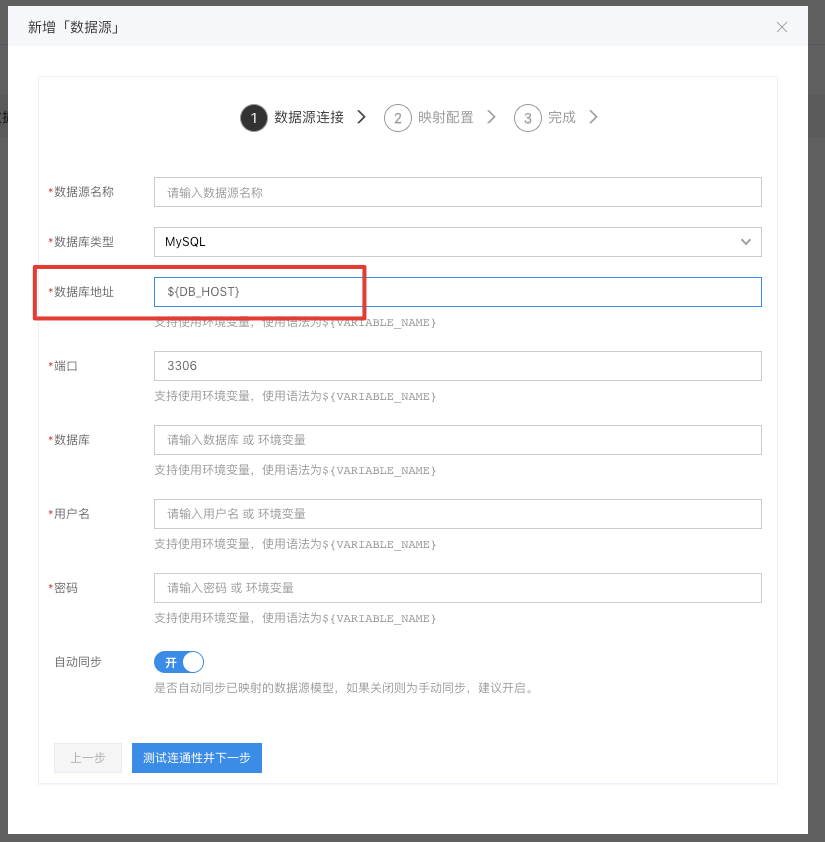Screen dimensions: 825x842
Task: Click the step 1 circle icon
Action: click(x=254, y=118)
